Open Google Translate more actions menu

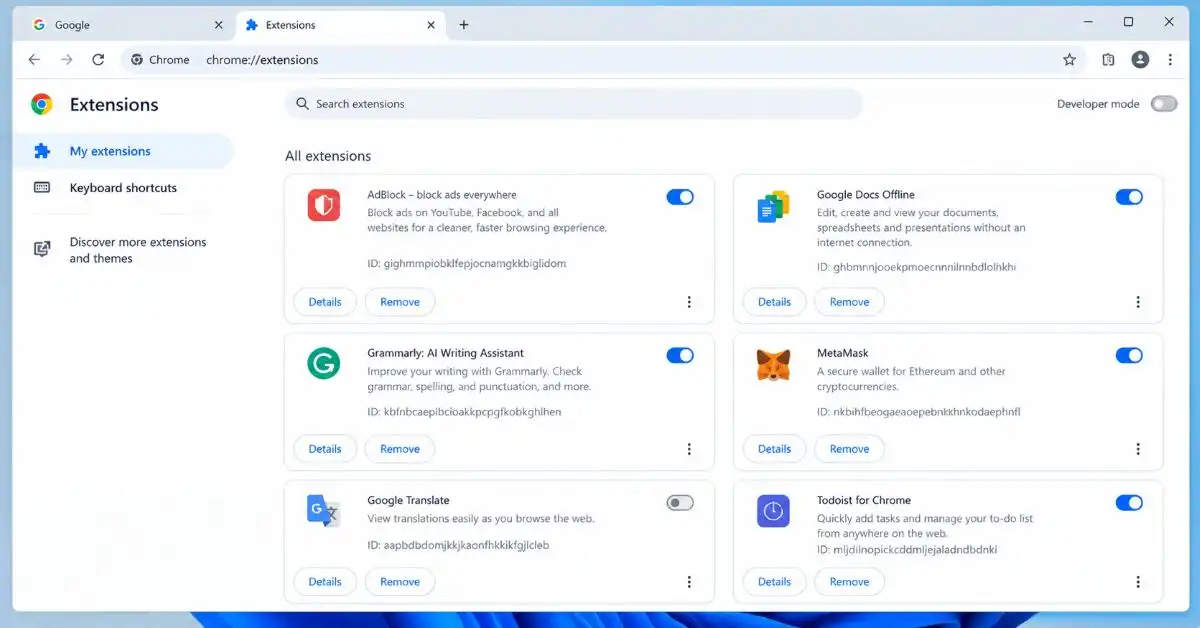click(689, 582)
